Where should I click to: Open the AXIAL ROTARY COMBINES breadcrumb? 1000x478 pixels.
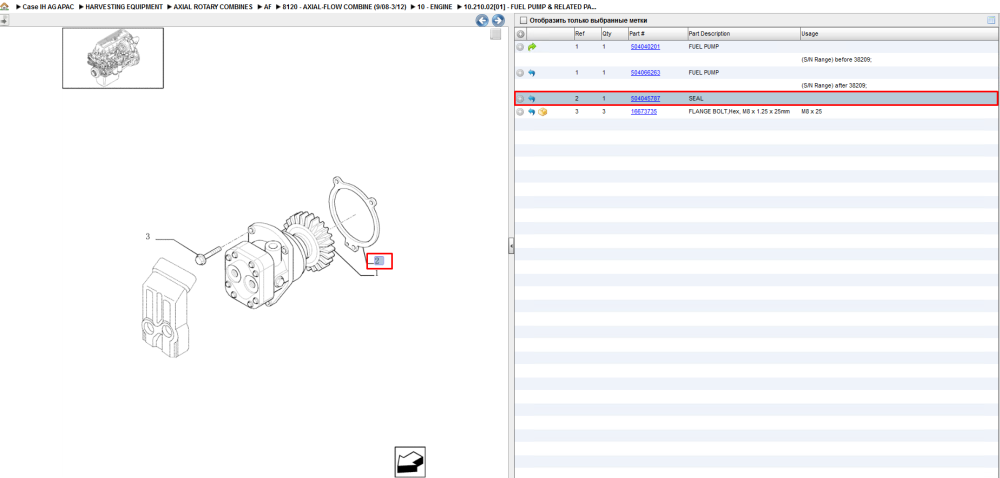click(x=214, y=6)
